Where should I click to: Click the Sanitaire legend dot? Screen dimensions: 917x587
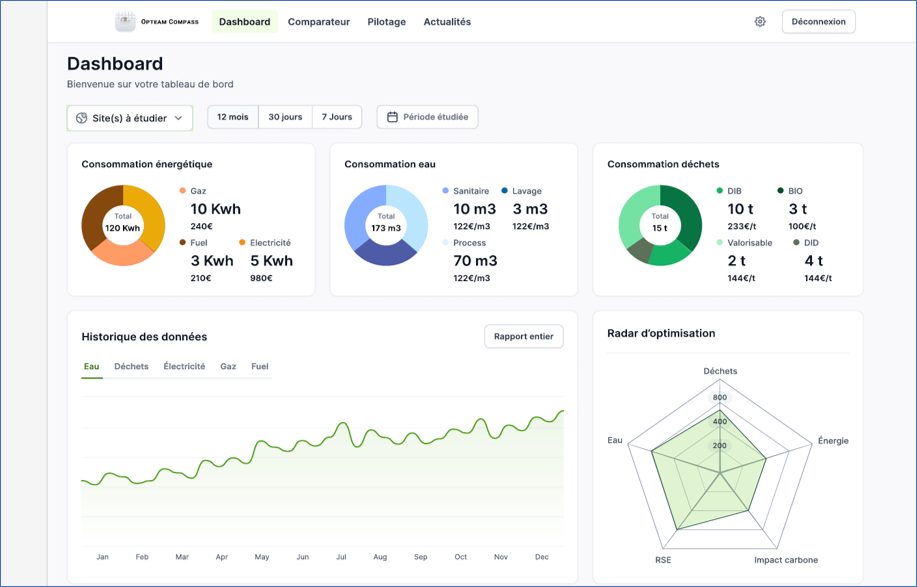(x=446, y=191)
